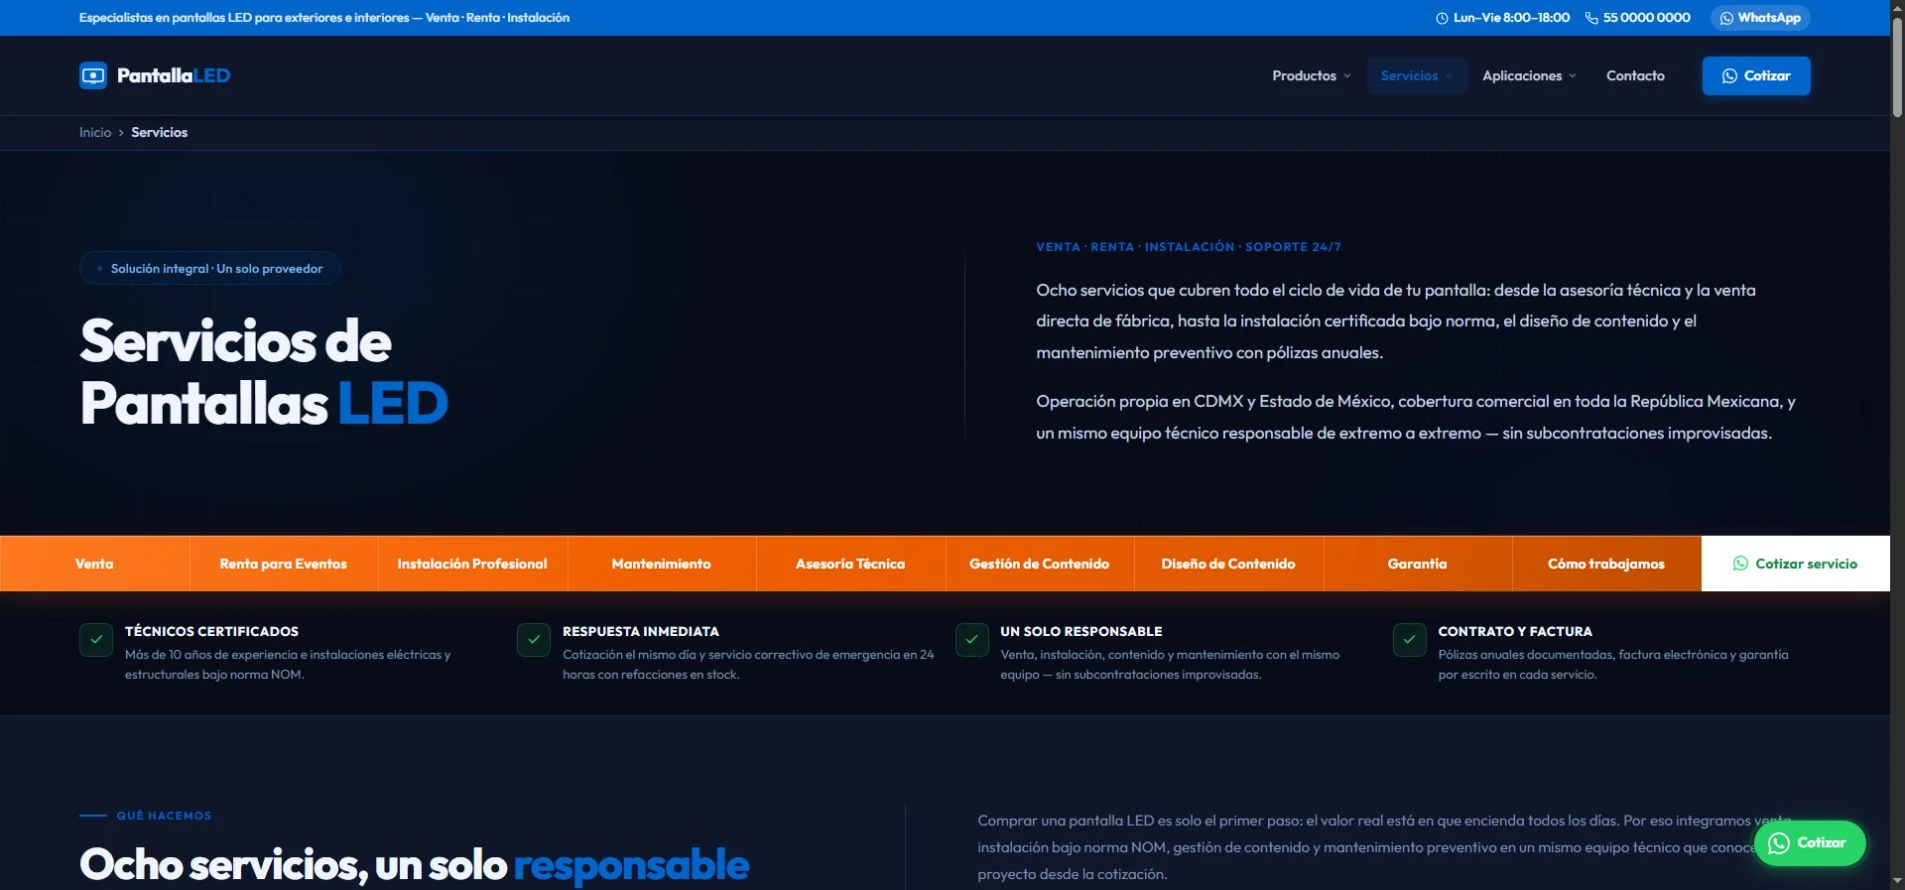Click the "RESPUESTA INMEDIATA" title
Screen dimensions: 1905x890
[x=641, y=631]
